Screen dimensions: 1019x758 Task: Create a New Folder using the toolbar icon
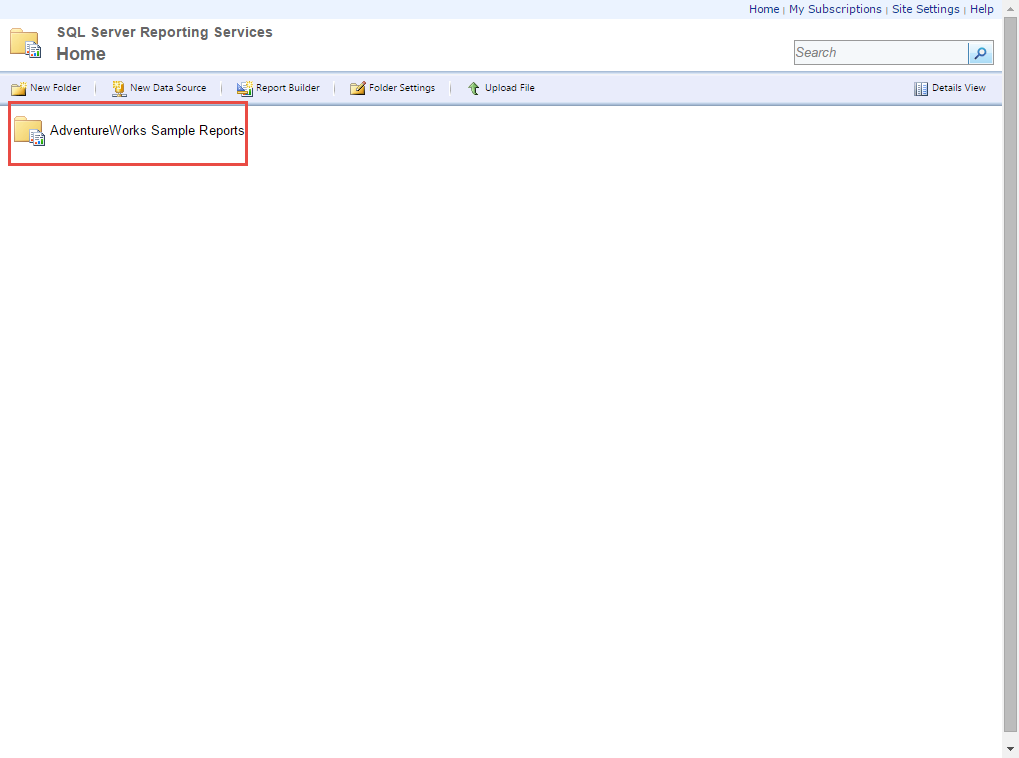point(20,88)
